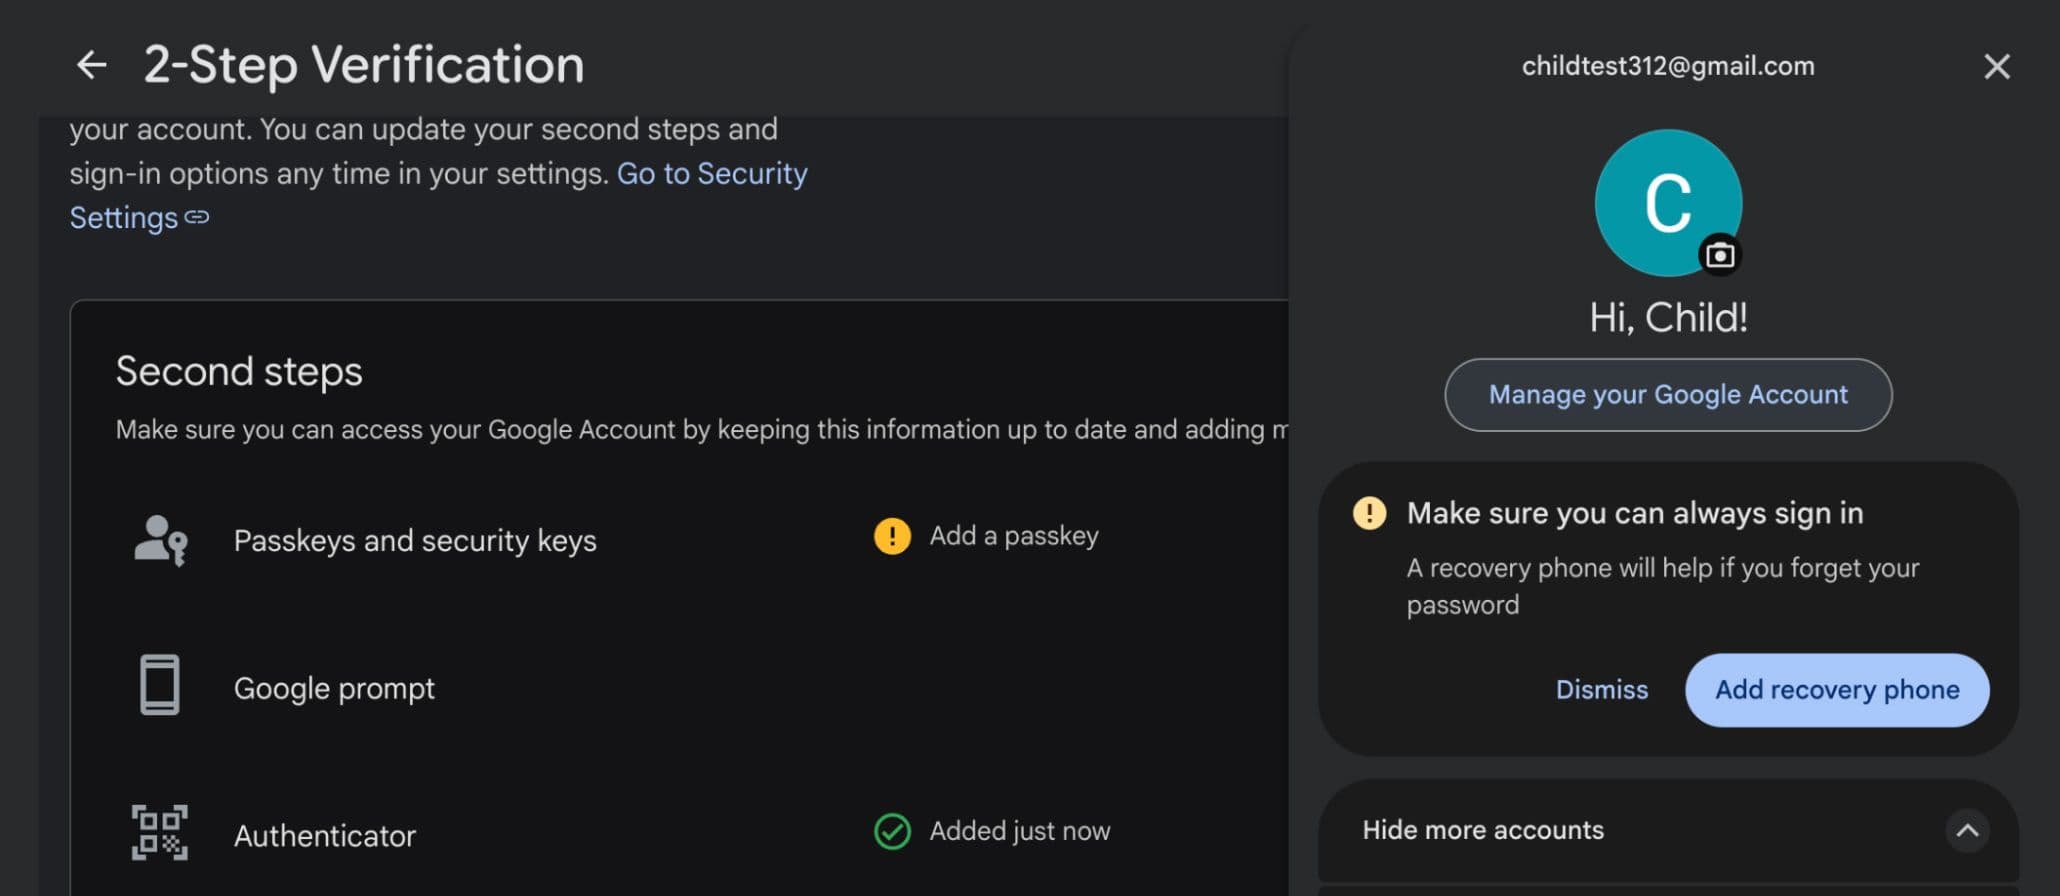
Task: Click the link icon beside Settings
Action: coord(197,217)
